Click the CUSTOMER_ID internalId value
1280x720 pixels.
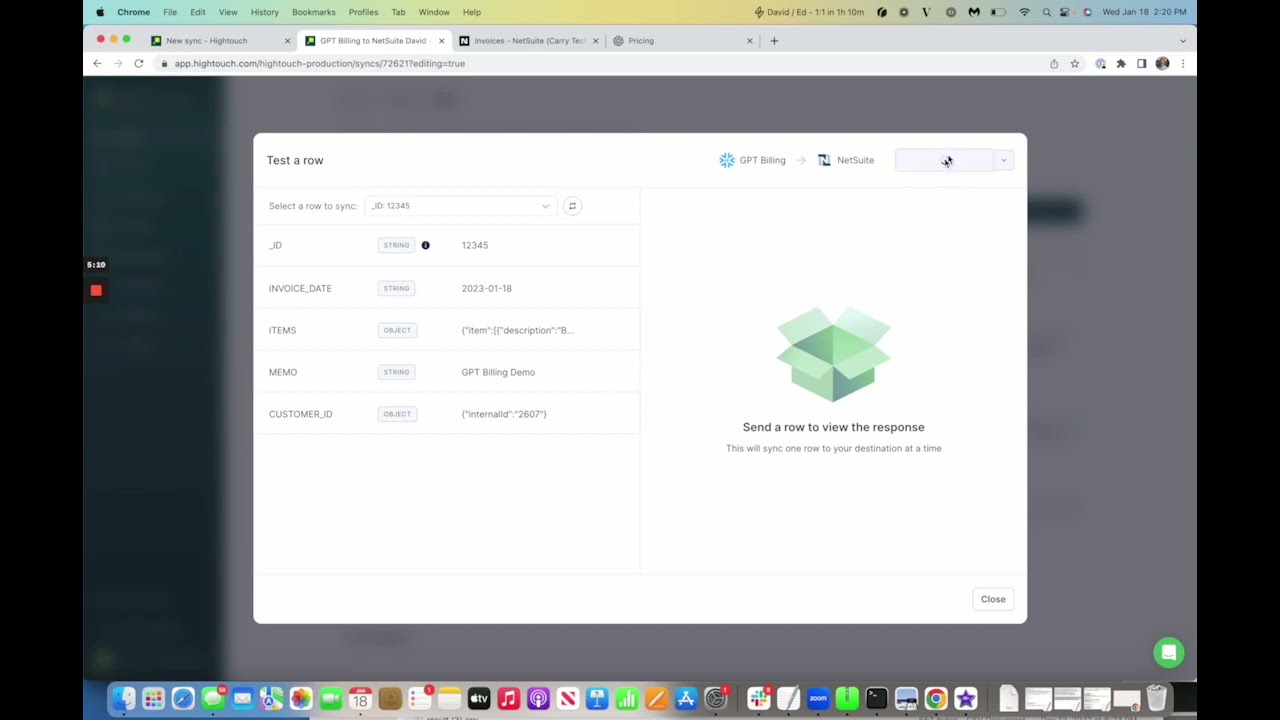[504, 414]
